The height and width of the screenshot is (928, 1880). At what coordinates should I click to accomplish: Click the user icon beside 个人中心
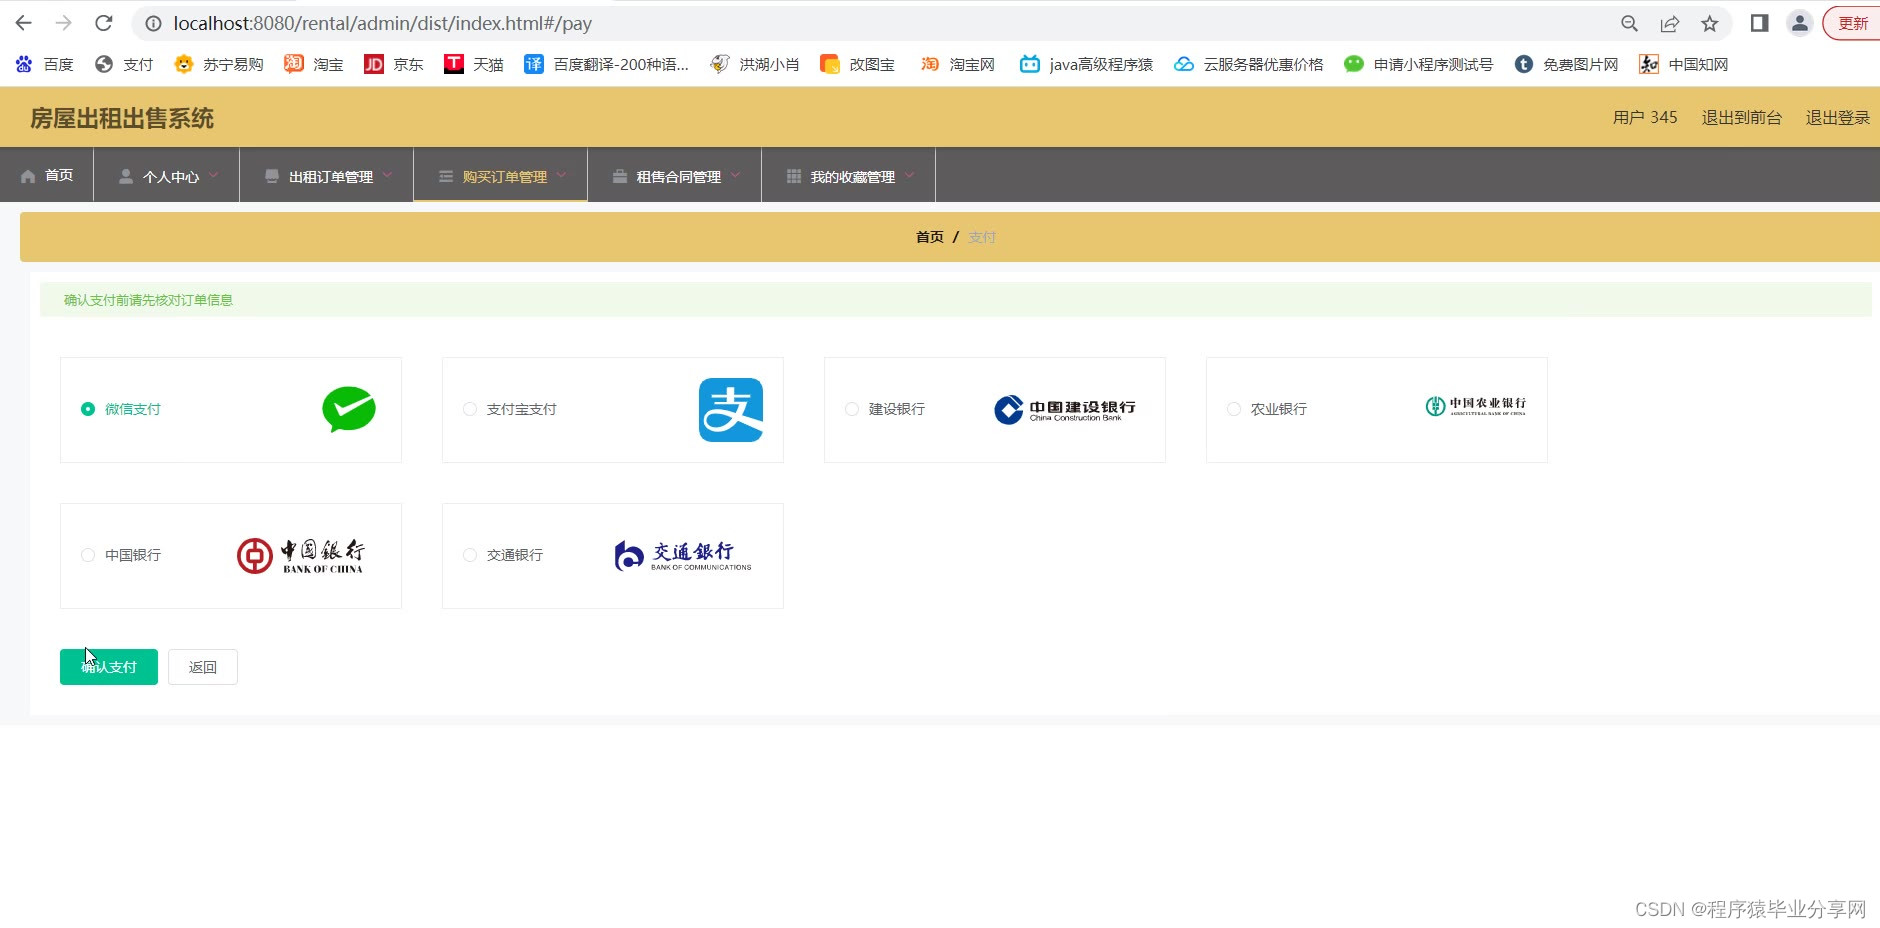(x=126, y=176)
